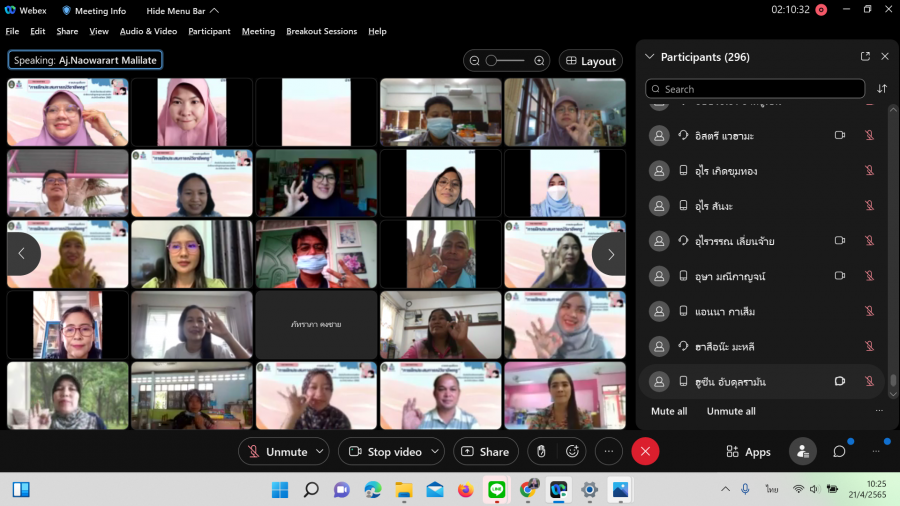900x506 pixels.
Task: Open the chat panel icon
Action: coord(839,452)
